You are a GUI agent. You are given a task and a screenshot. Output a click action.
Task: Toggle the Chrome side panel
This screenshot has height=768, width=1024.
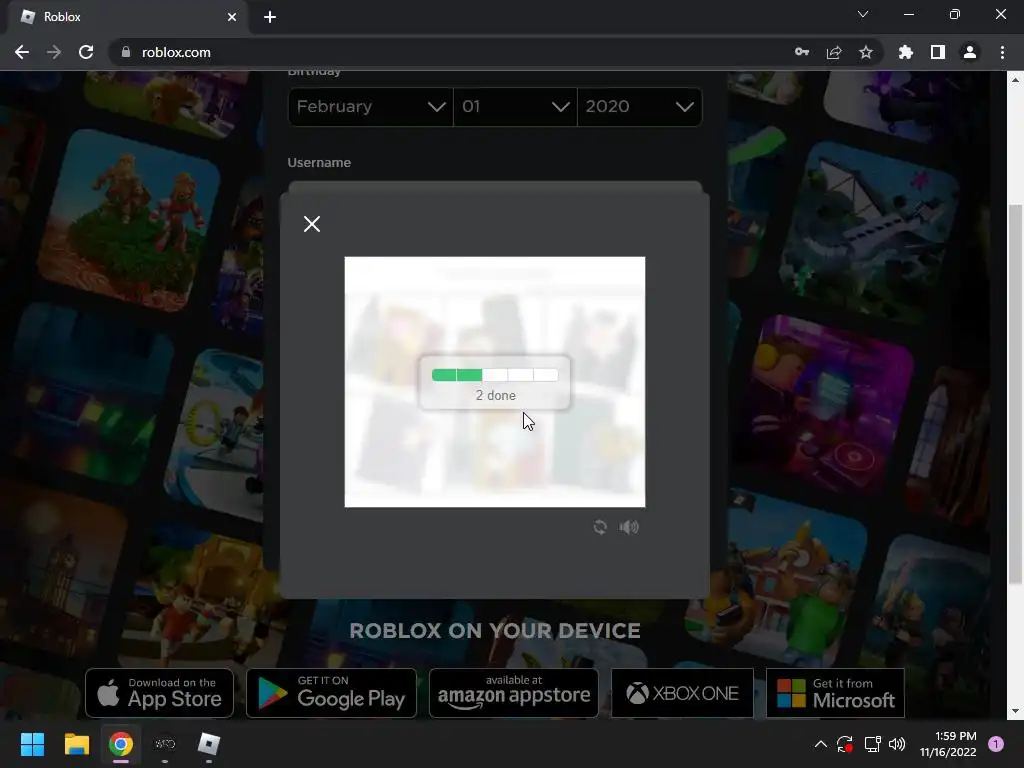(938, 52)
